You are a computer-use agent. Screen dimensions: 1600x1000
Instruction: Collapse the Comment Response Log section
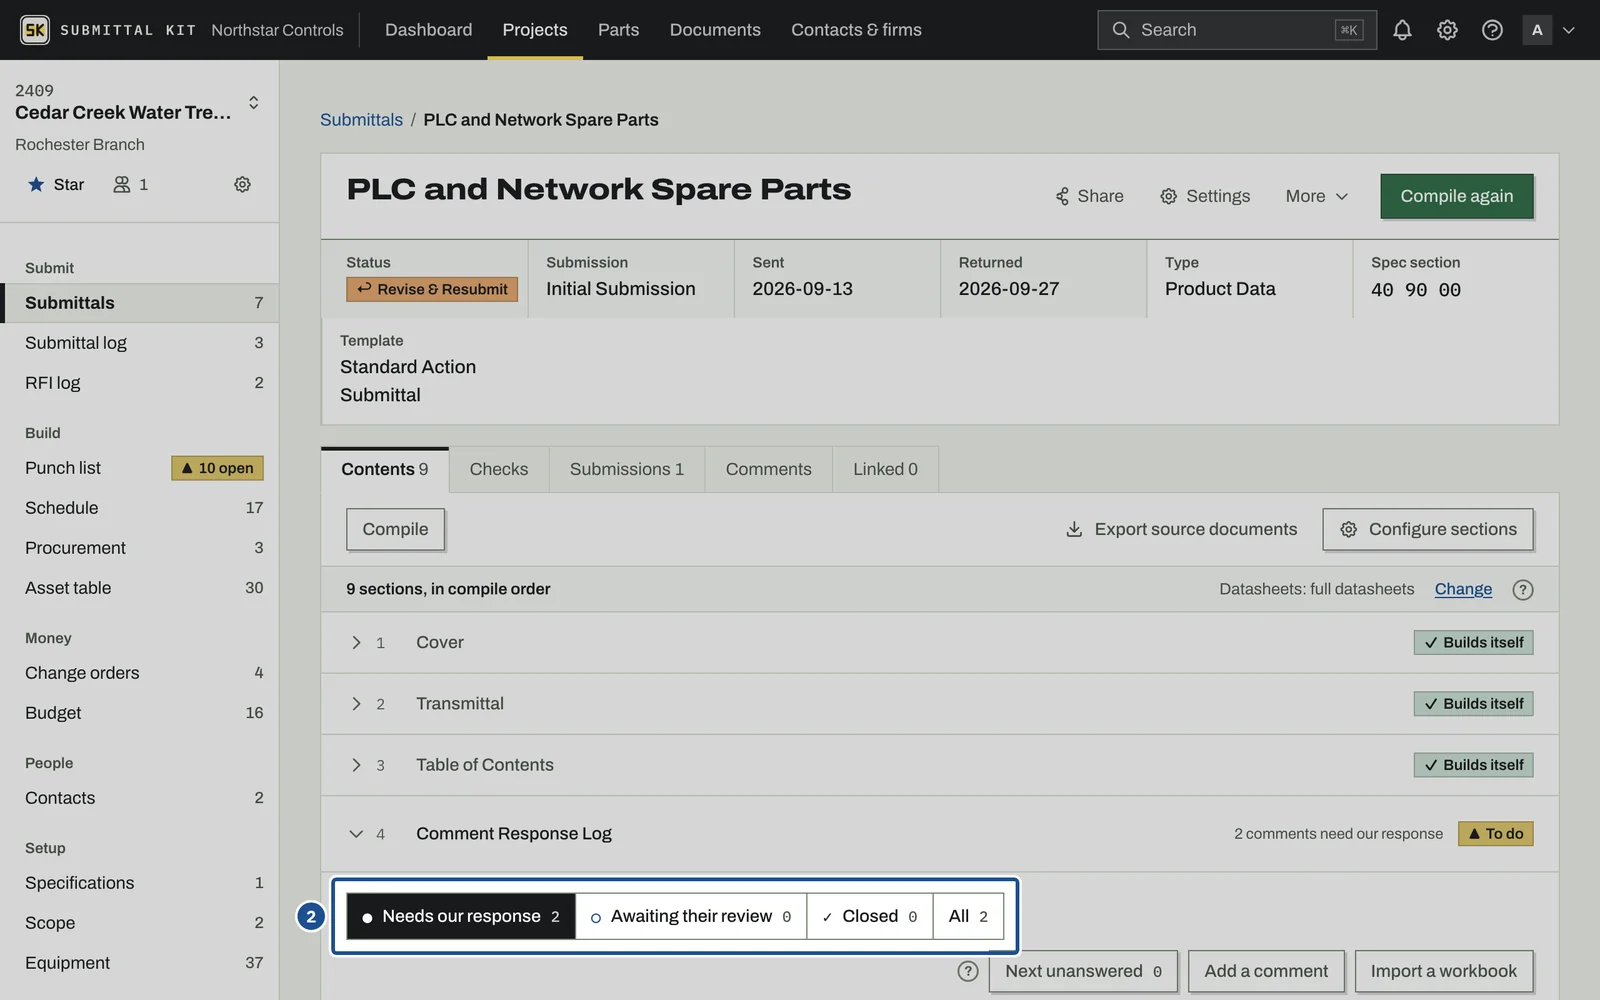click(356, 834)
